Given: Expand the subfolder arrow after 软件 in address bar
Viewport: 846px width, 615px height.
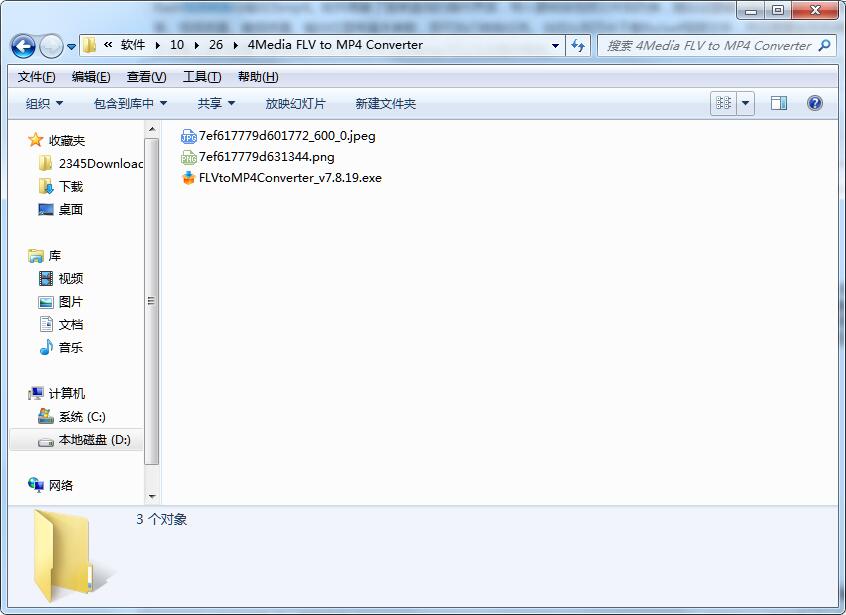Looking at the screenshot, I should 158,45.
